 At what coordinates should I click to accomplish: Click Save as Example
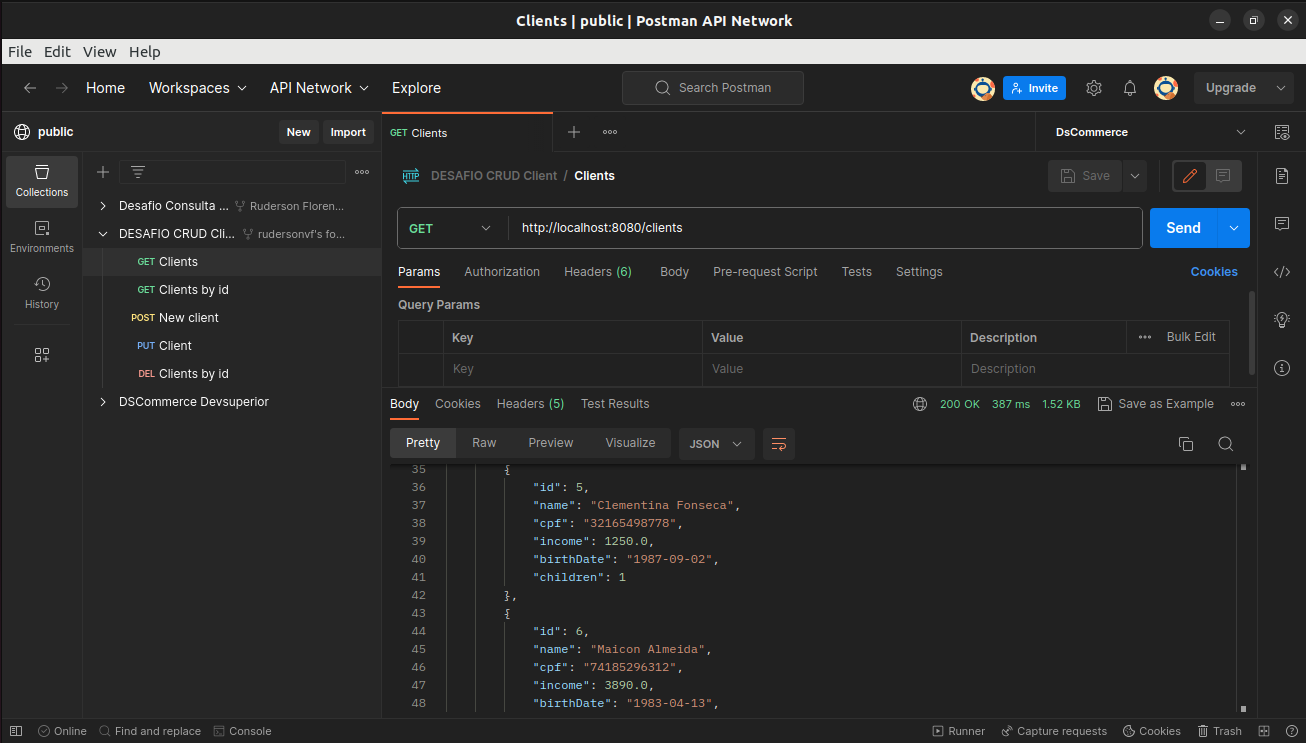pos(1156,404)
